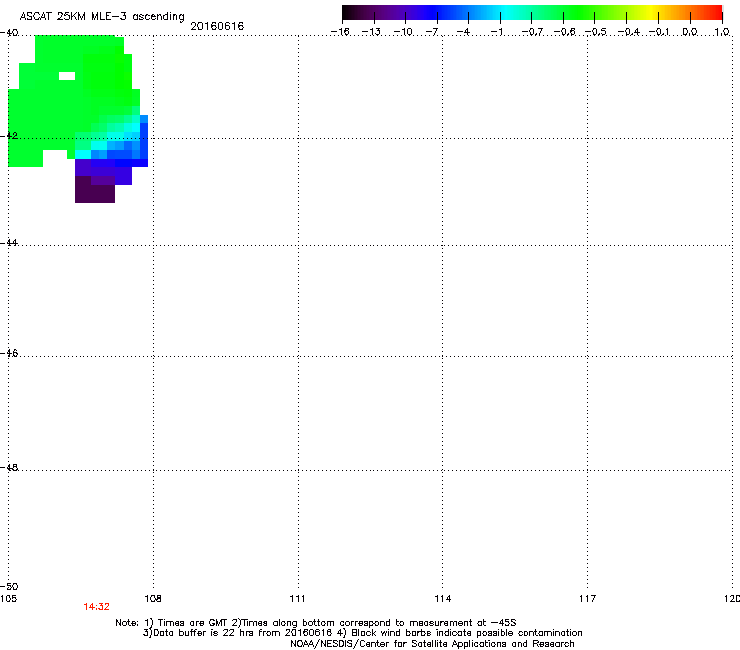Click the -16 colorbar label
Screen dimensions: 740x650
click(340, 32)
